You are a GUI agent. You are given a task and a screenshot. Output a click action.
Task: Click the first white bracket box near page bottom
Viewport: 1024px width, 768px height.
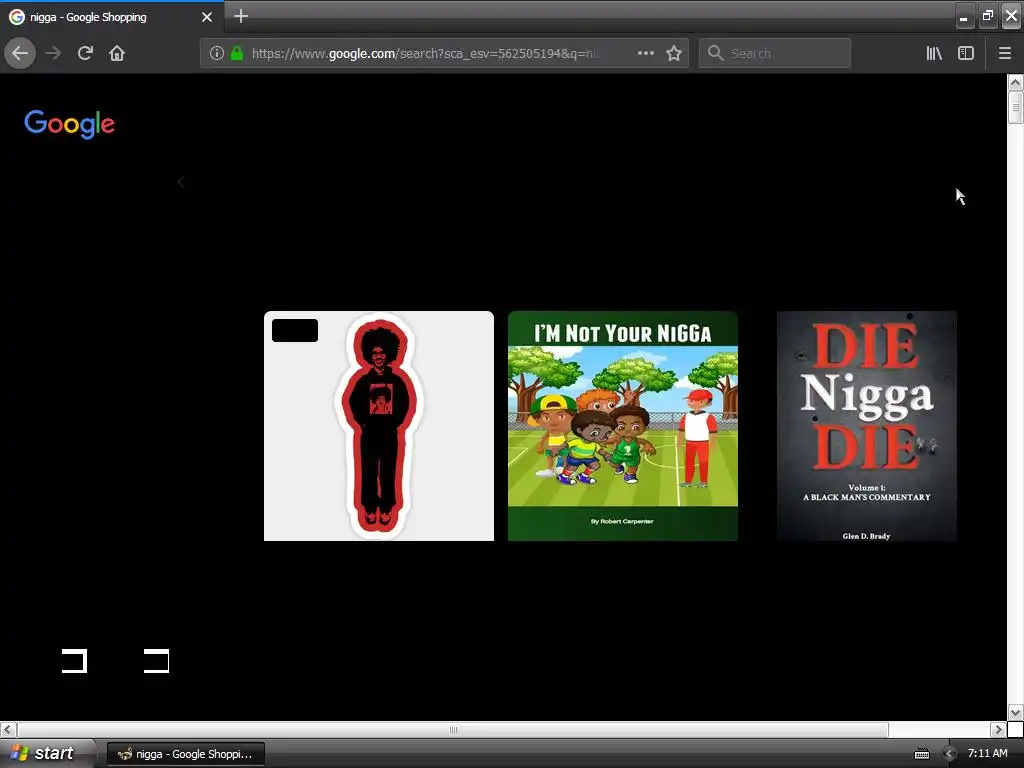pyautogui.click(x=74, y=661)
